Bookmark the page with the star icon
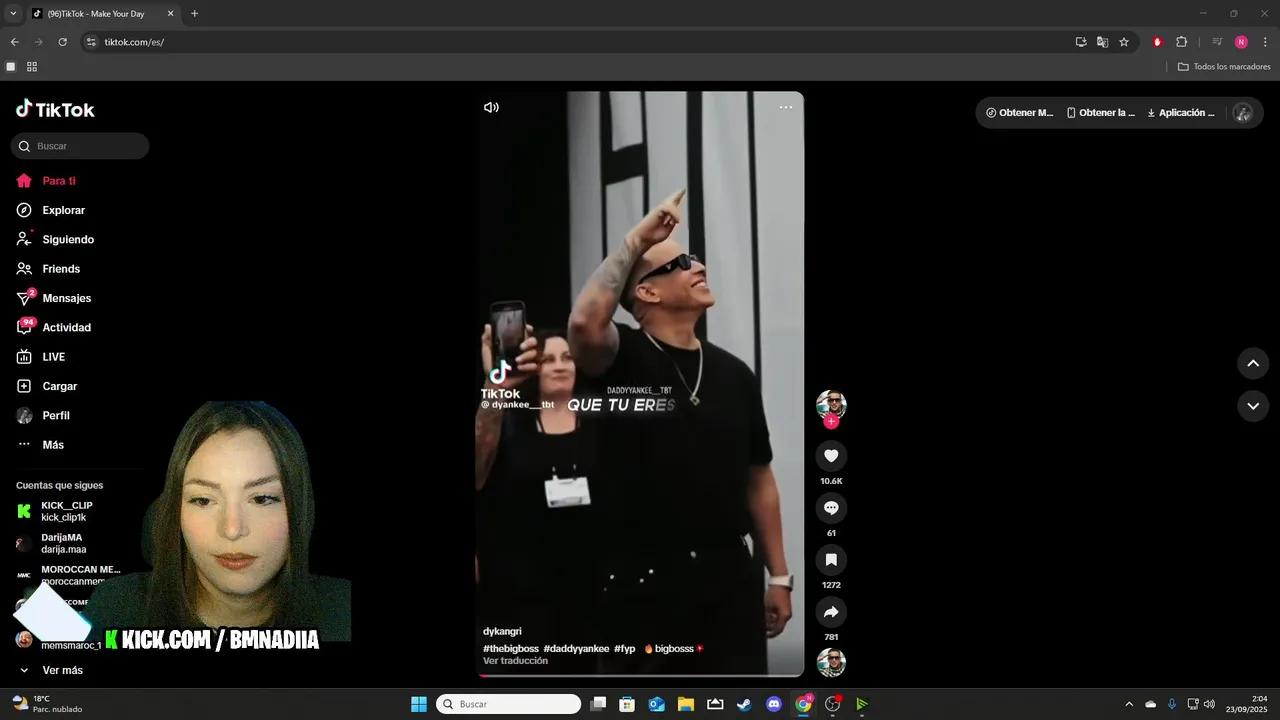 (x=1124, y=42)
